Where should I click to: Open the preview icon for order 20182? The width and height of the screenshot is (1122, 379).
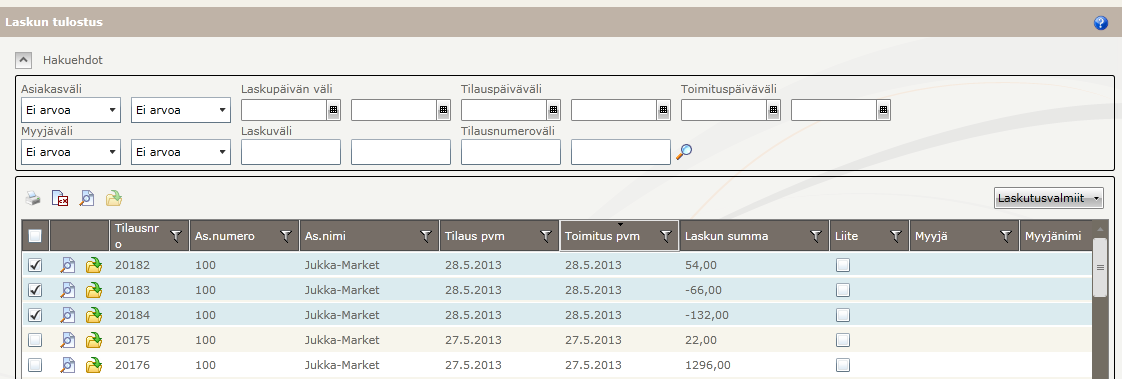[x=68, y=265]
